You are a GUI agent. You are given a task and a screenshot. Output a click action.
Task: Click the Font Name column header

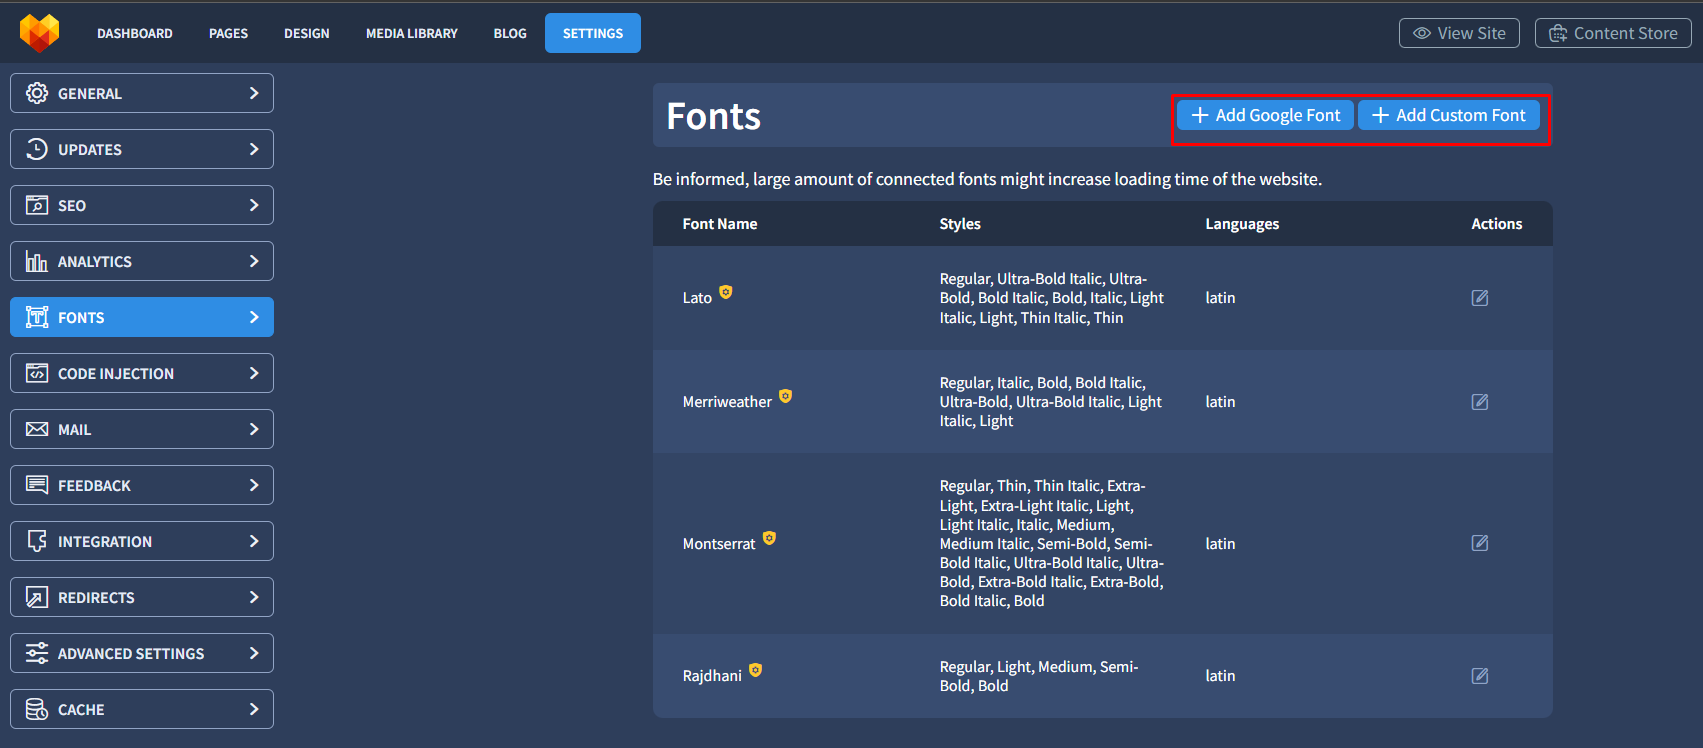click(x=720, y=224)
